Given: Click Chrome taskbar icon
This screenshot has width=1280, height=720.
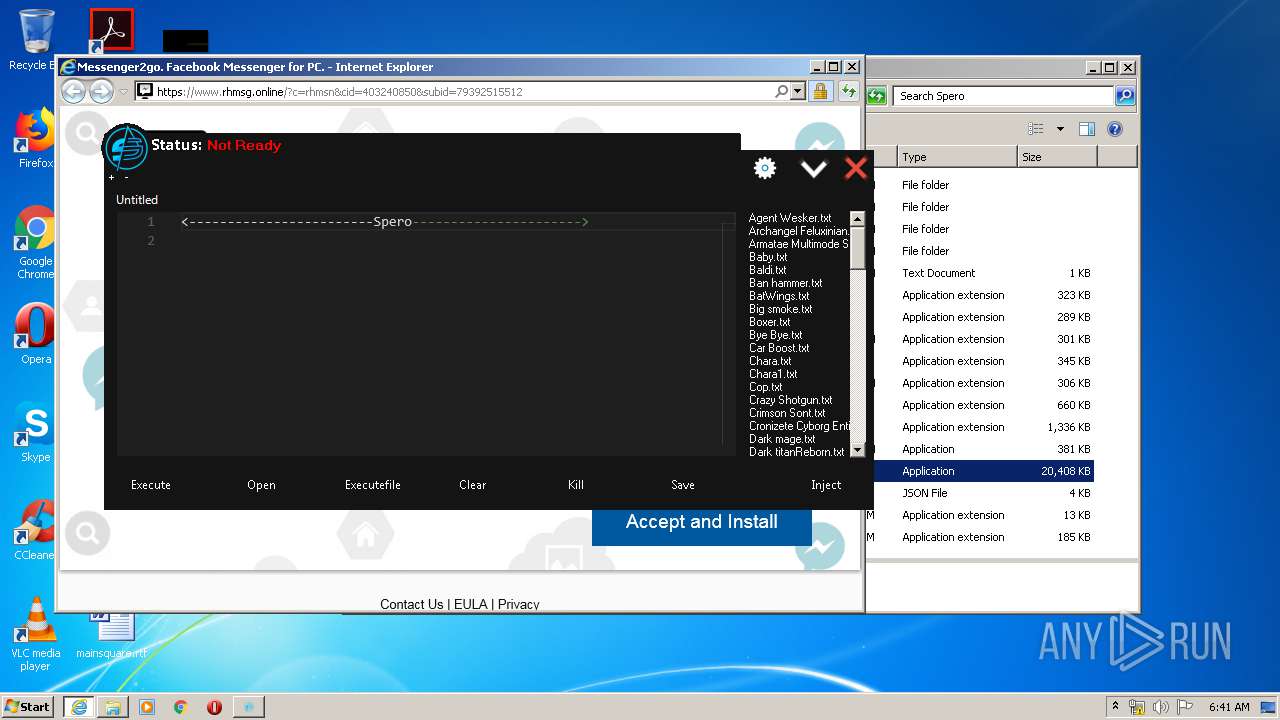Looking at the screenshot, I should (x=180, y=707).
